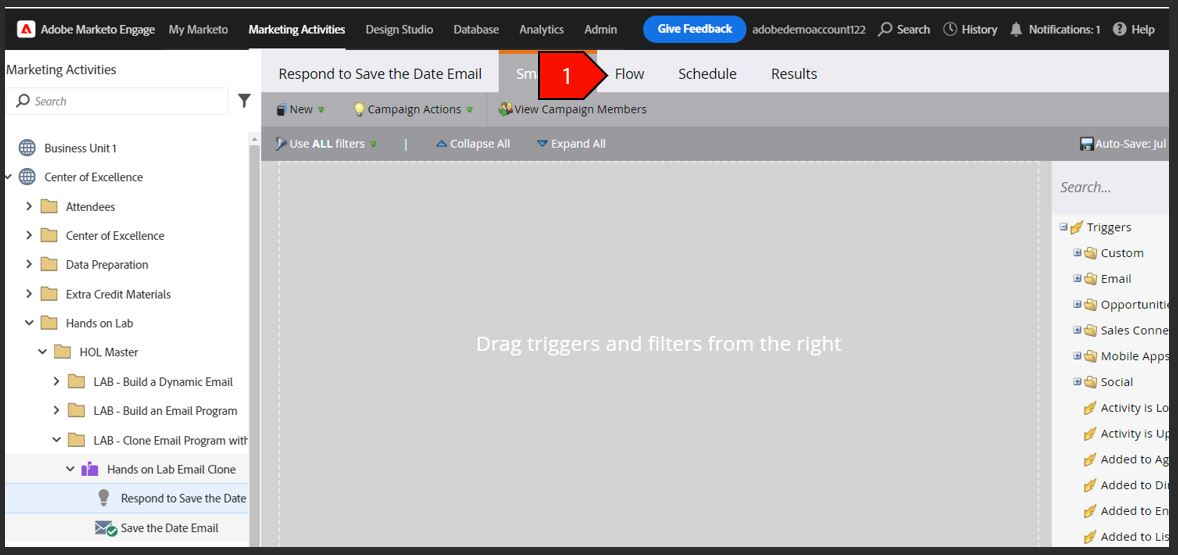This screenshot has width=1178, height=555.
Task: Open the New dropdown menu
Action: pyautogui.click(x=301, y=109)
